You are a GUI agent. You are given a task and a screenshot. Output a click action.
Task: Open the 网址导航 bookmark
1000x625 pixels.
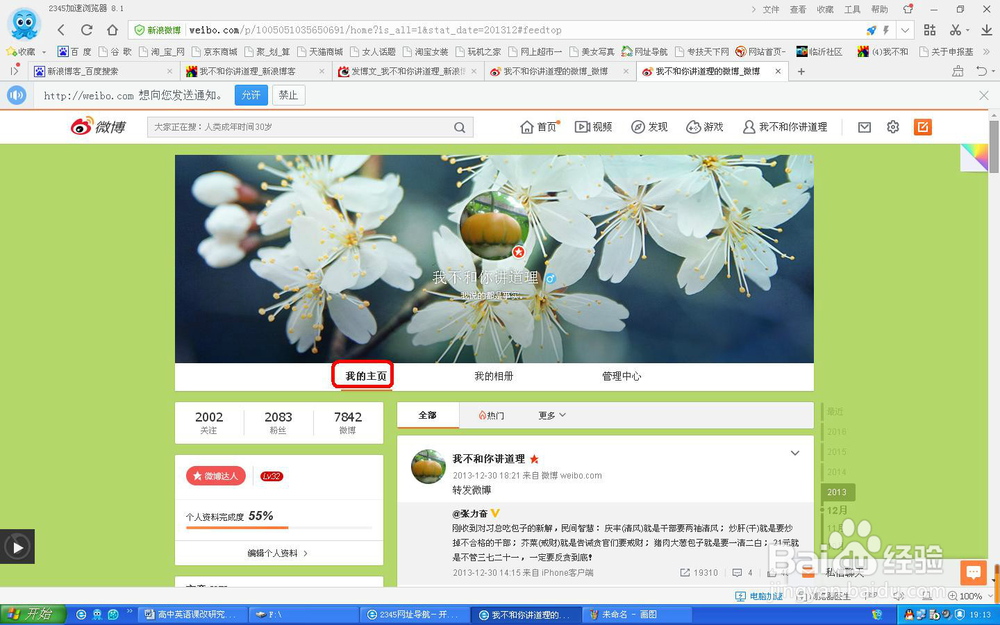tap(644, 52)
